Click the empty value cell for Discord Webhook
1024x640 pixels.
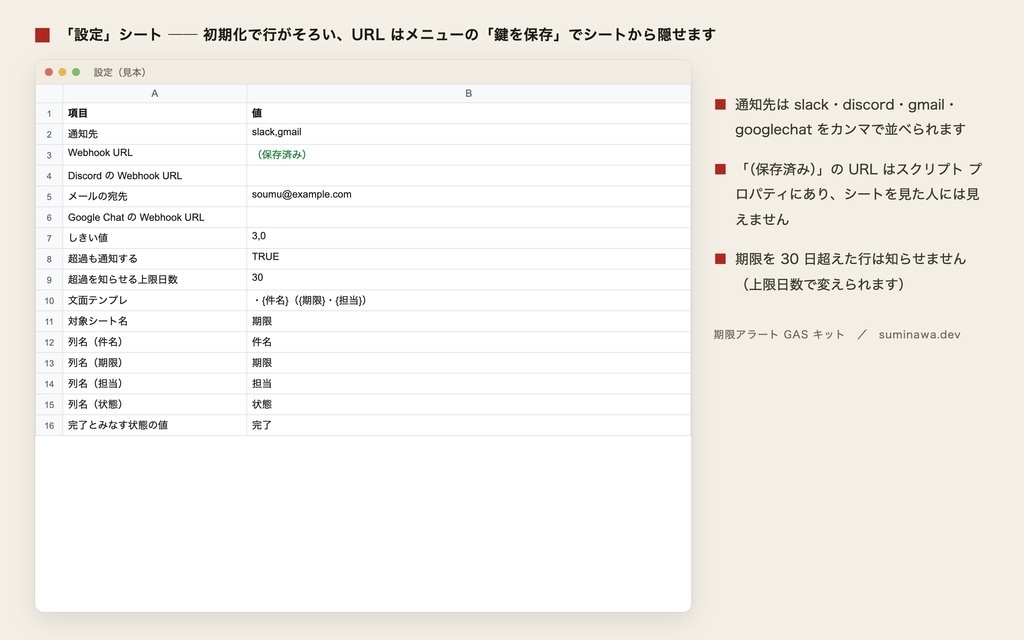point(468,176)
